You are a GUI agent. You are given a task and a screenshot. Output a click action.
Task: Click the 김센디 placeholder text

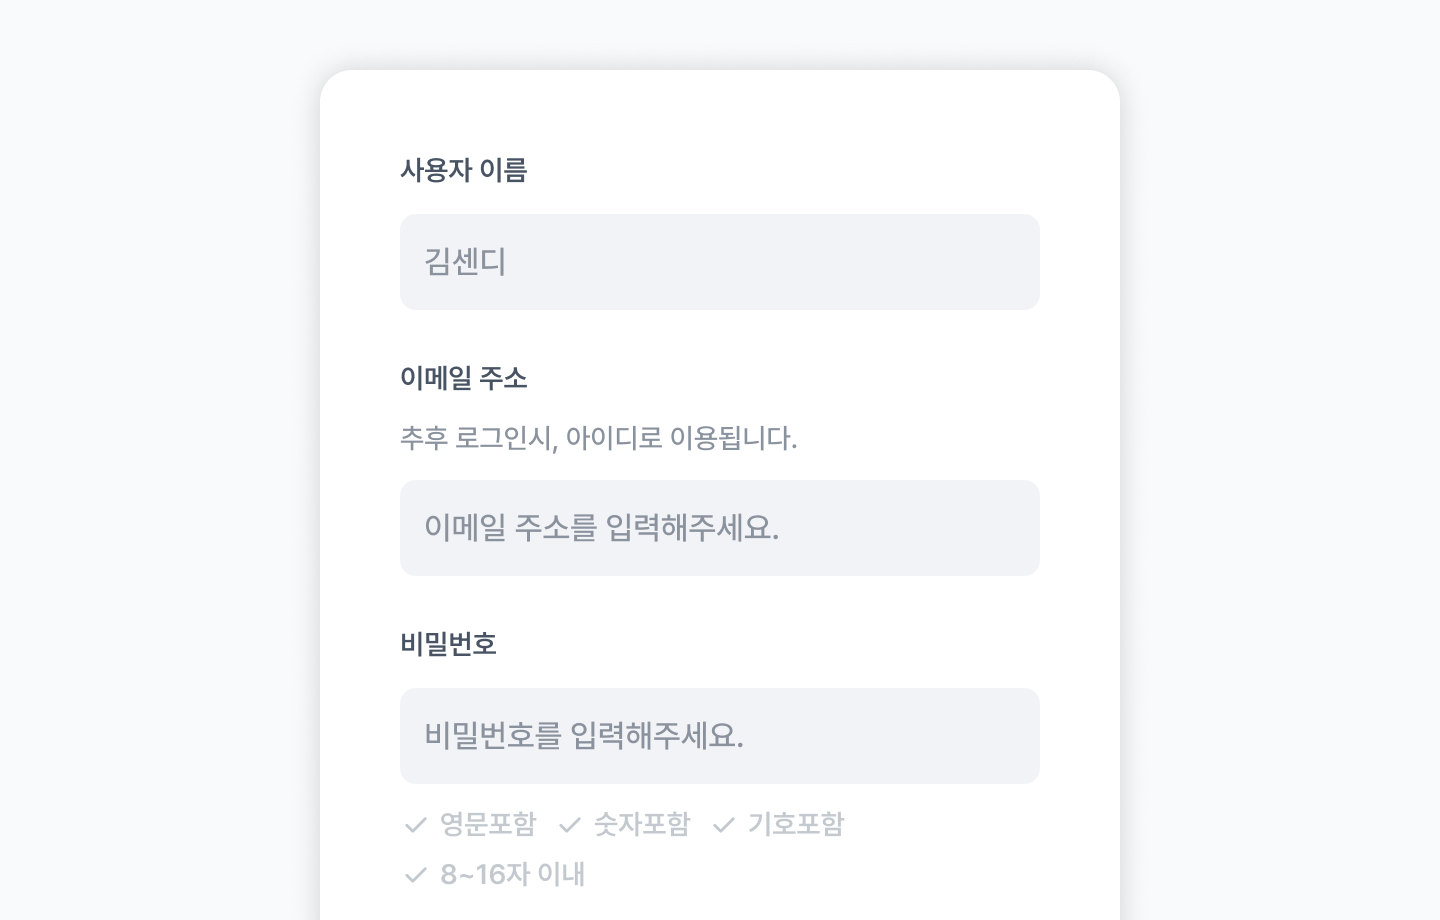[465, 262]
